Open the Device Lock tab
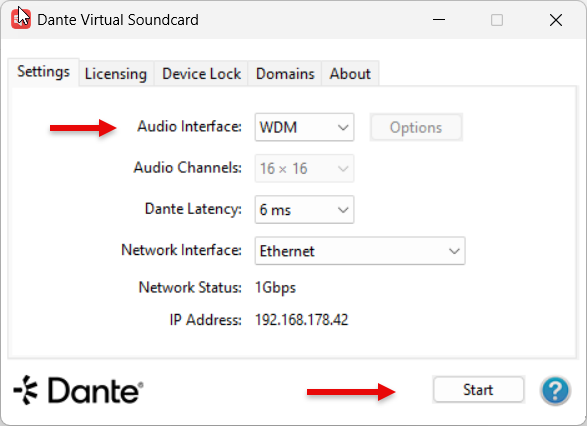Viewport: 587px width, 426px height. tap(201, 74)
